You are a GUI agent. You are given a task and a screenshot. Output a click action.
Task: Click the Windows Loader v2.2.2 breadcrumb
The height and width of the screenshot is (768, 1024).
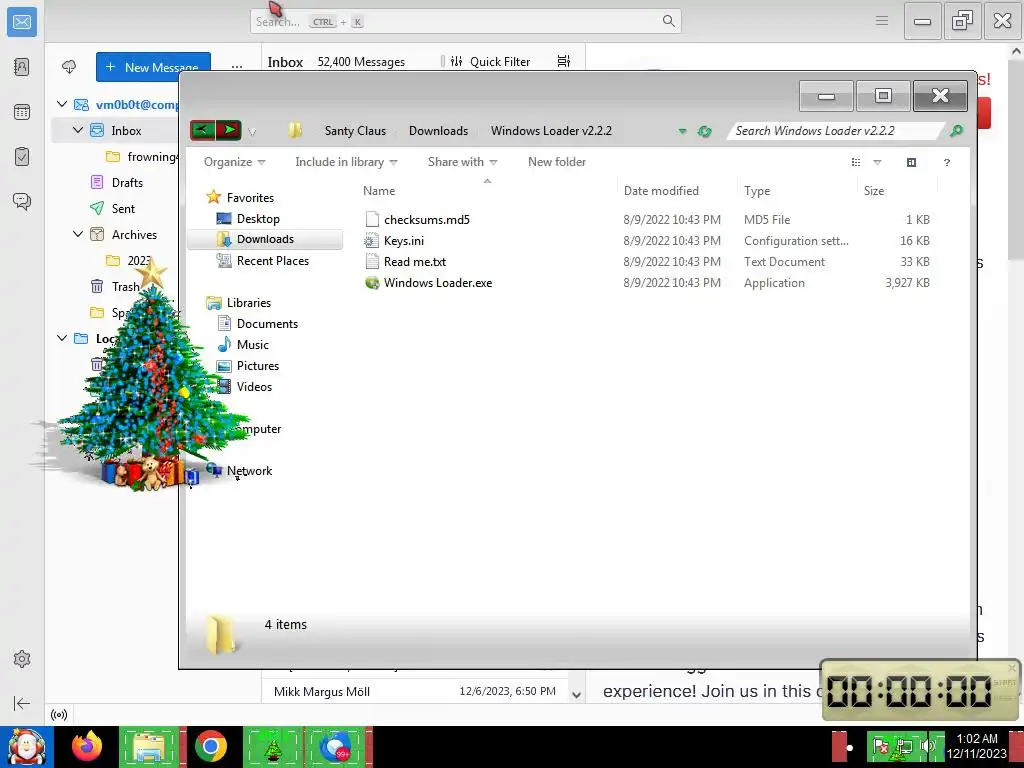tap(551, 131)
